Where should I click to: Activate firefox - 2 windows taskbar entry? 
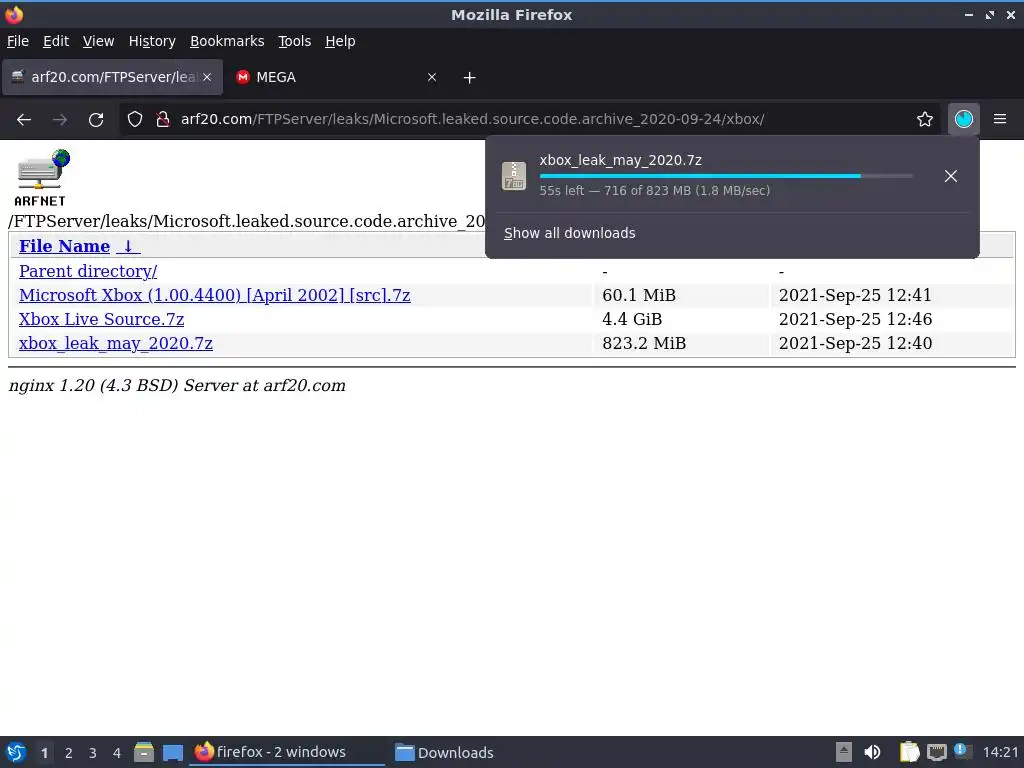(x=287, y=752)
